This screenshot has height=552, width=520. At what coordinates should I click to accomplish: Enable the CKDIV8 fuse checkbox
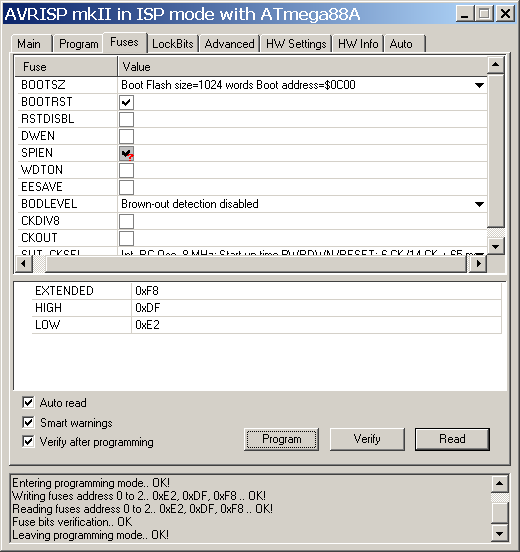pyautogui.click(x=126, y=221)
